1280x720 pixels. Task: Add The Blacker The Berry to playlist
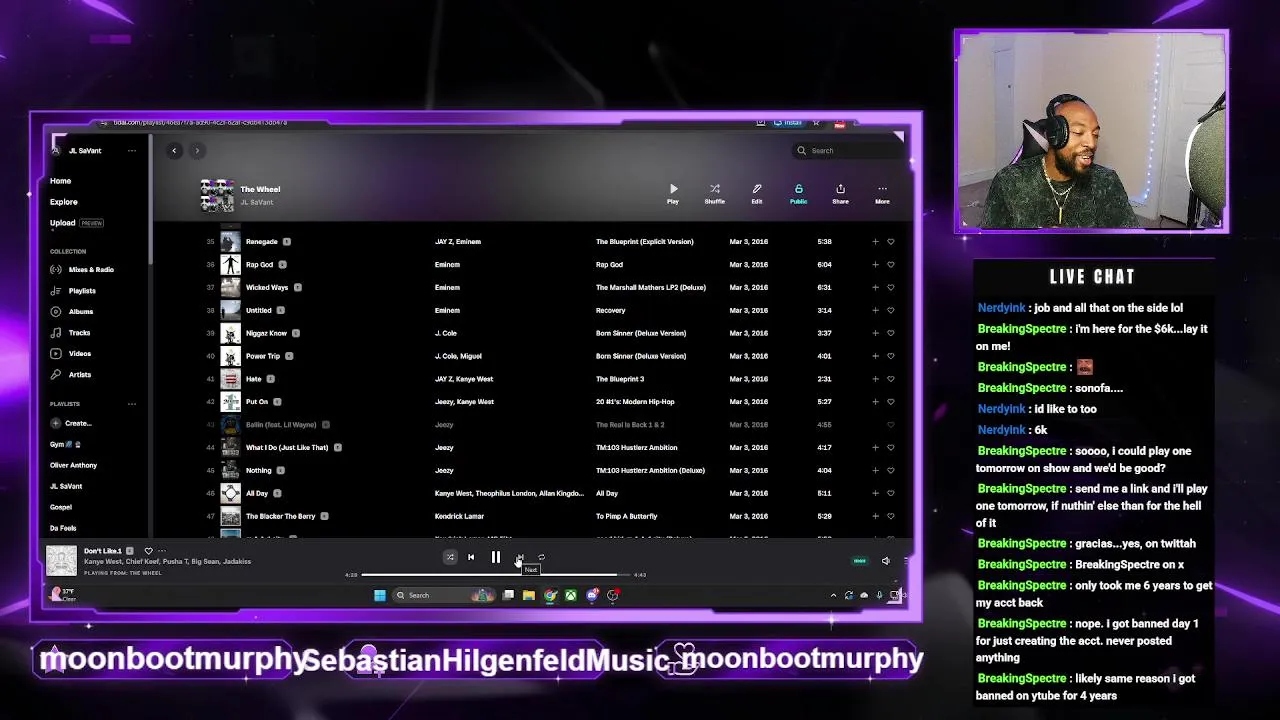pyautogui.click(x=875, y=517)
